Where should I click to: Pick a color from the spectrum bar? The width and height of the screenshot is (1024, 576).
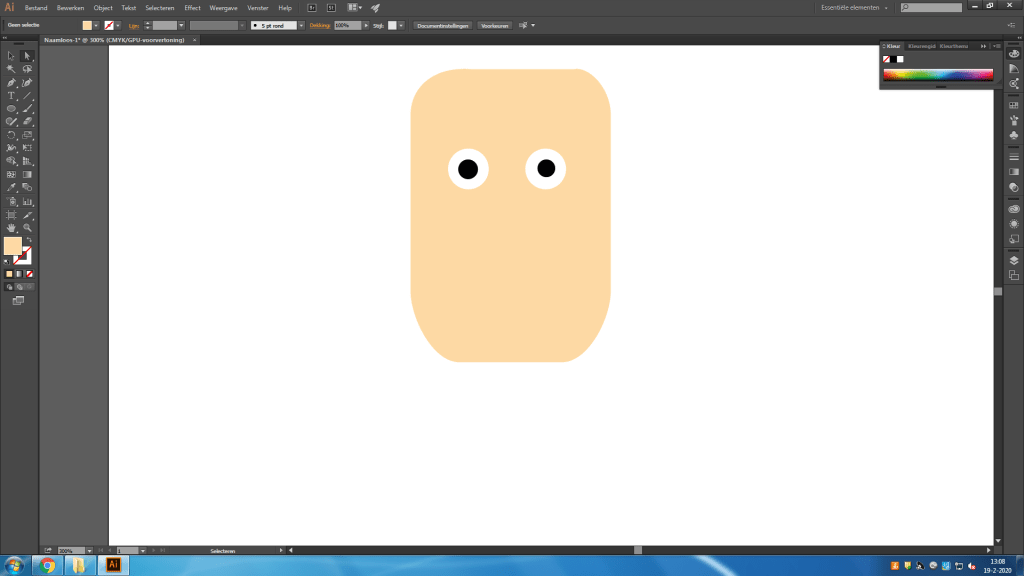coord(937,75)
